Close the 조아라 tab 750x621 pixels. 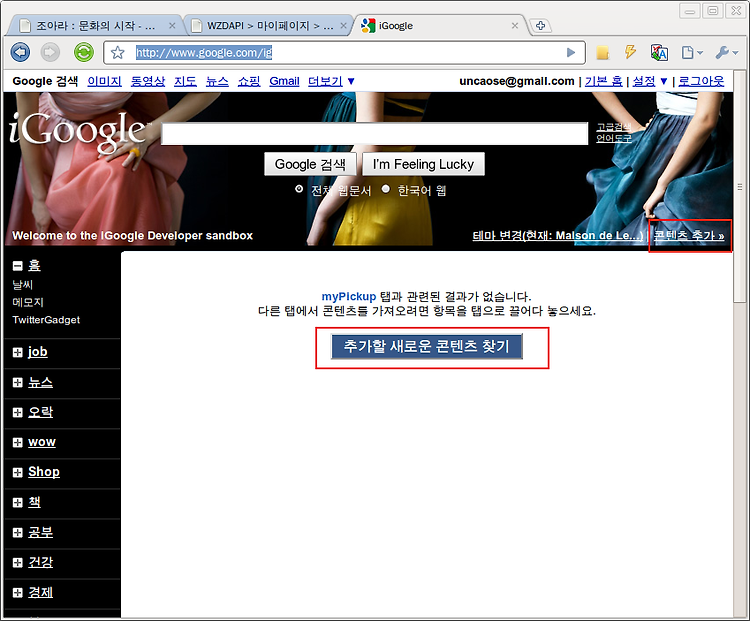pos(172,26)
